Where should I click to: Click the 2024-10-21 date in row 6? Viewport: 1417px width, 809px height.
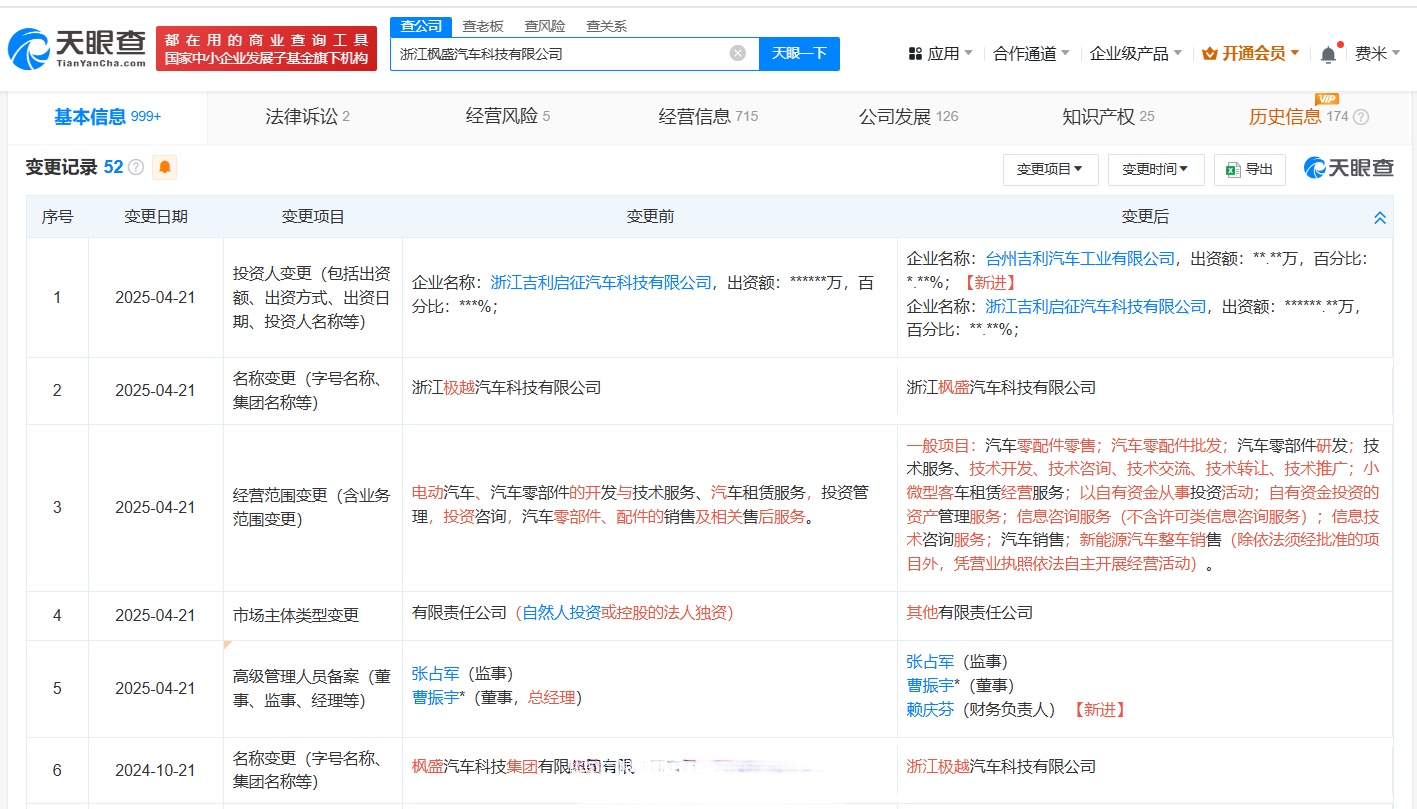[155, 771]
